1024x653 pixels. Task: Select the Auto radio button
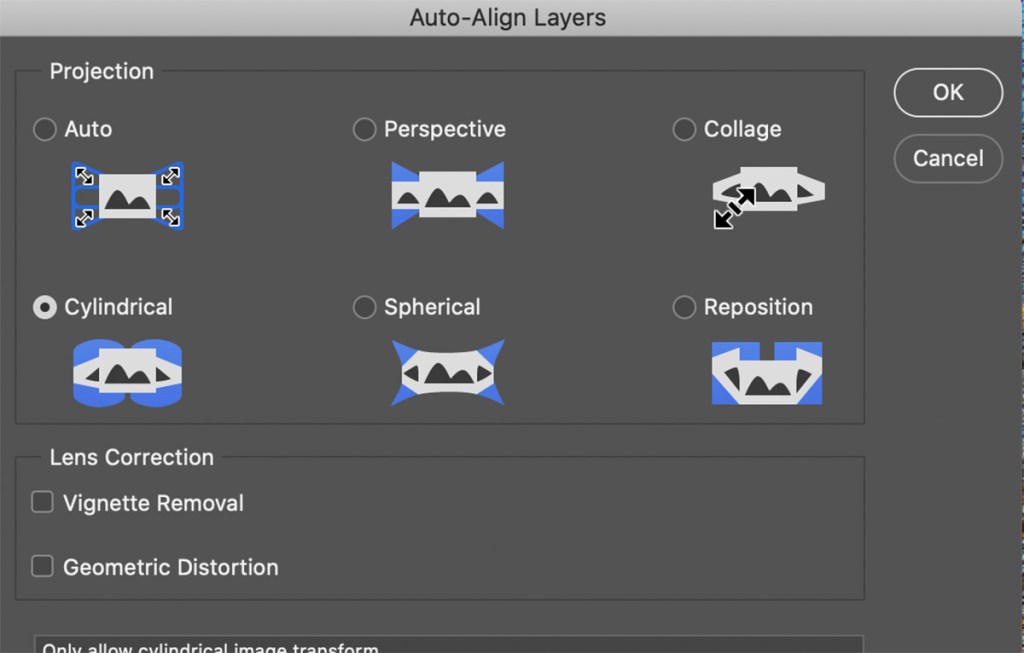[x=45, y=130]
